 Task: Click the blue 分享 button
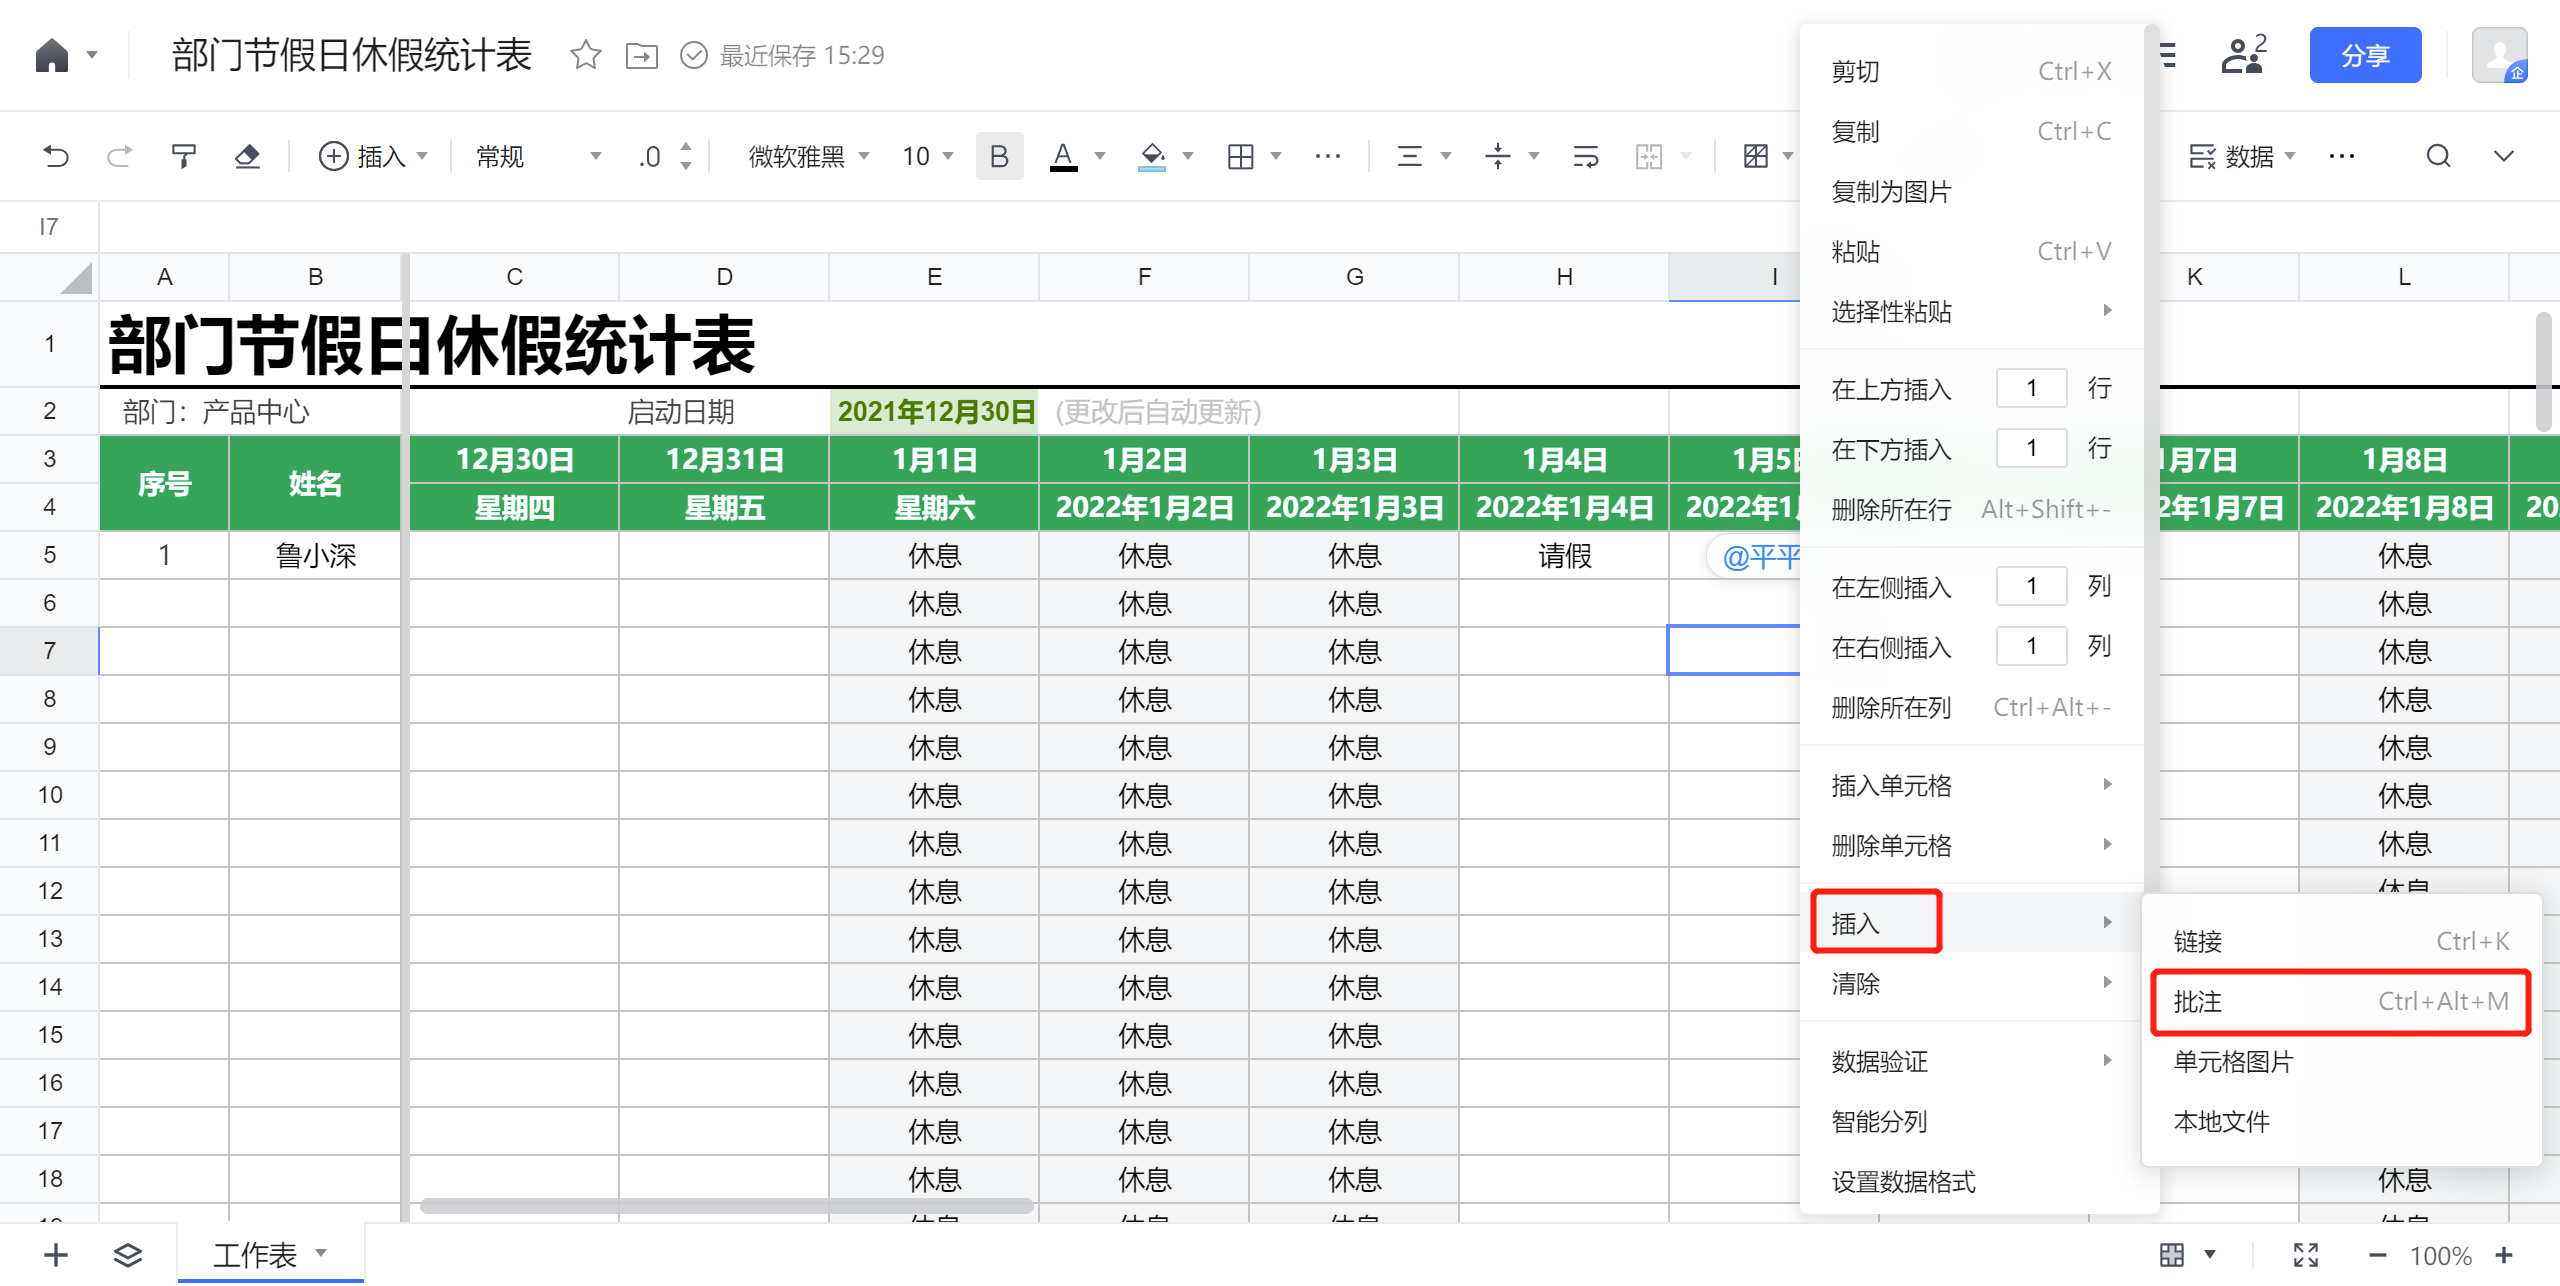(x=2364, y=55)
